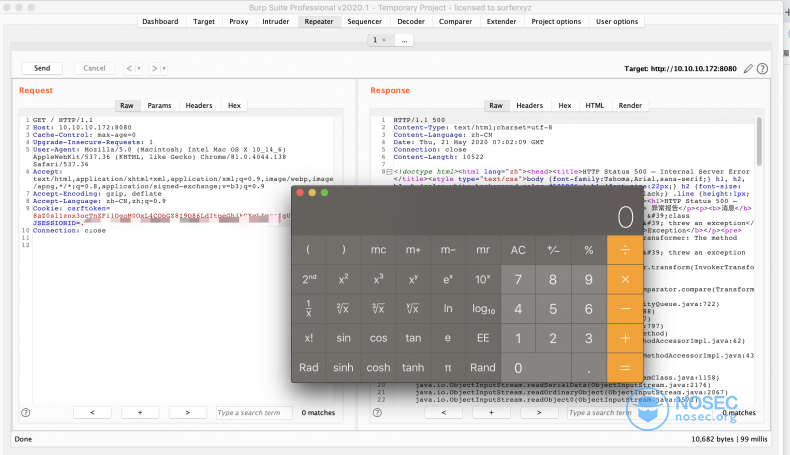Click the Request plus search options button
Image resolution: width=790 pixels, height=455 pixels.
(x=140, y=413)
